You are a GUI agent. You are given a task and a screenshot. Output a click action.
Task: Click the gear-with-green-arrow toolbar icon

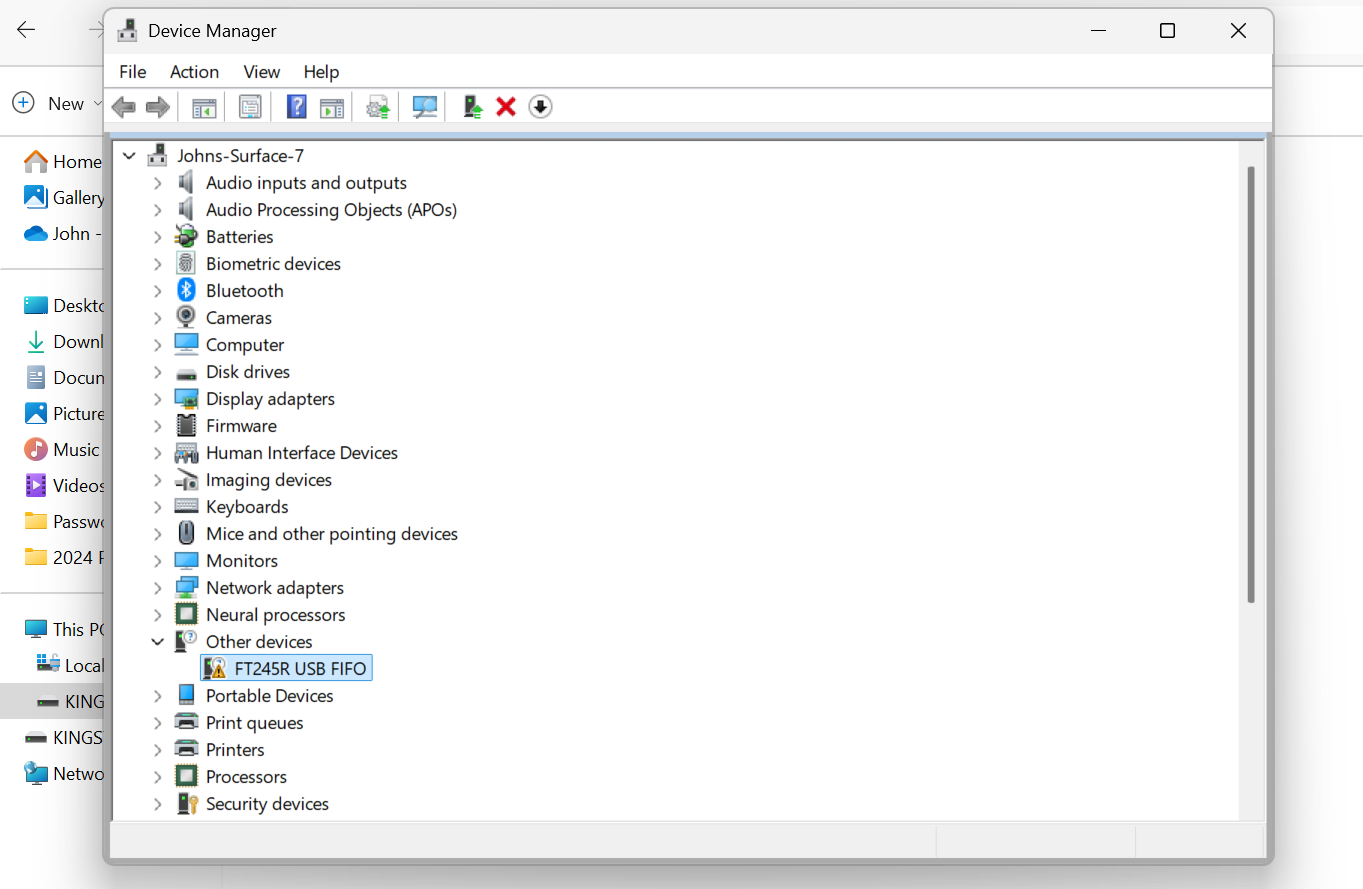tap(378, 107)
